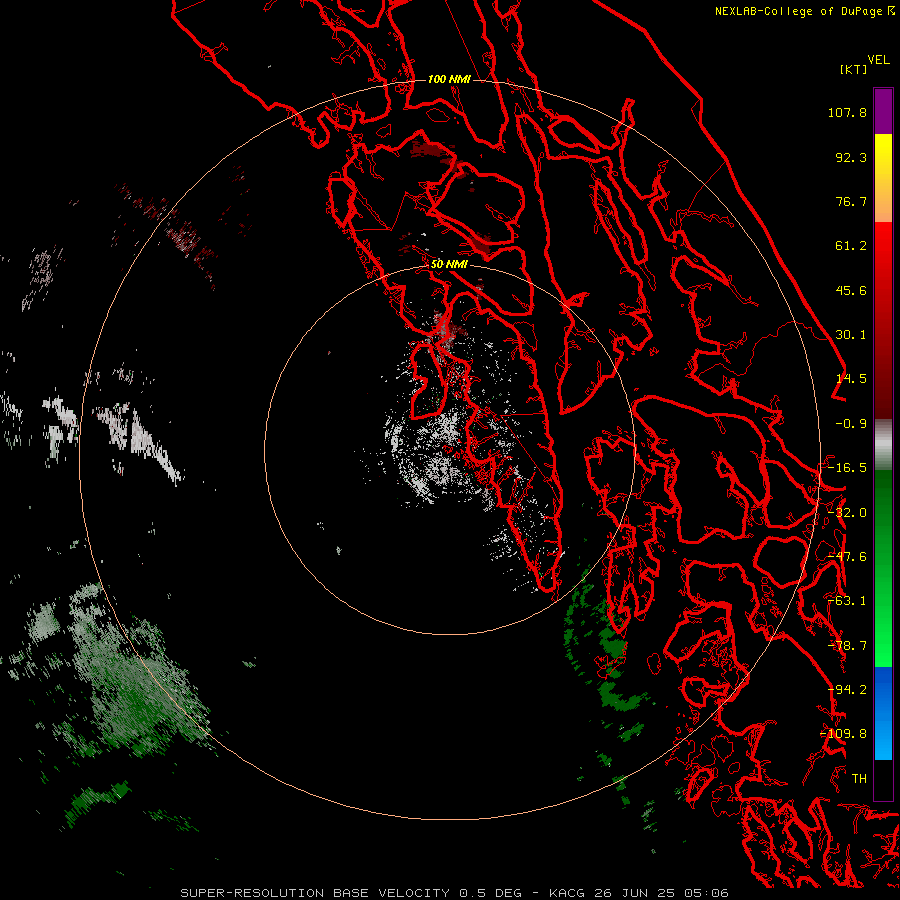Select the -63.1 value on velocity scale
Image resolution: width=900 pixels, height=900 pixels.
[847, 601]
